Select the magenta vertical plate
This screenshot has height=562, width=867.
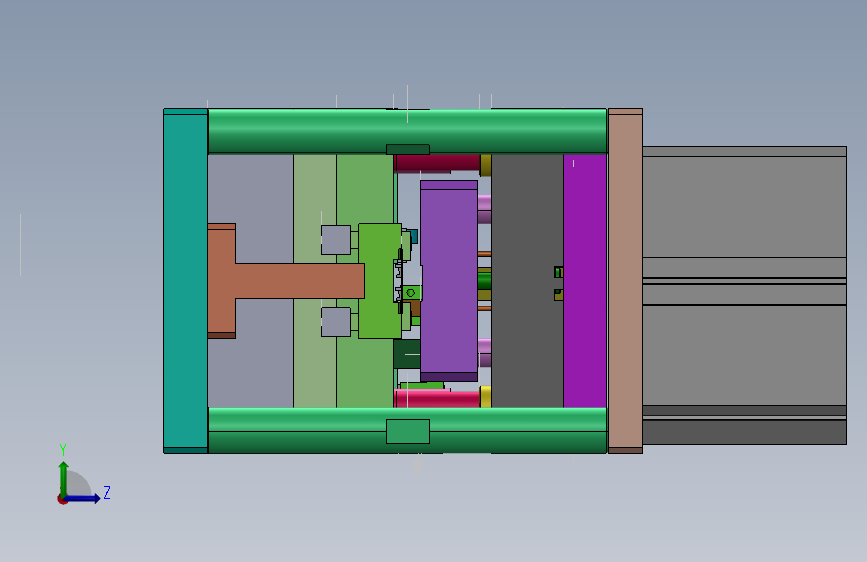(585, 281)
